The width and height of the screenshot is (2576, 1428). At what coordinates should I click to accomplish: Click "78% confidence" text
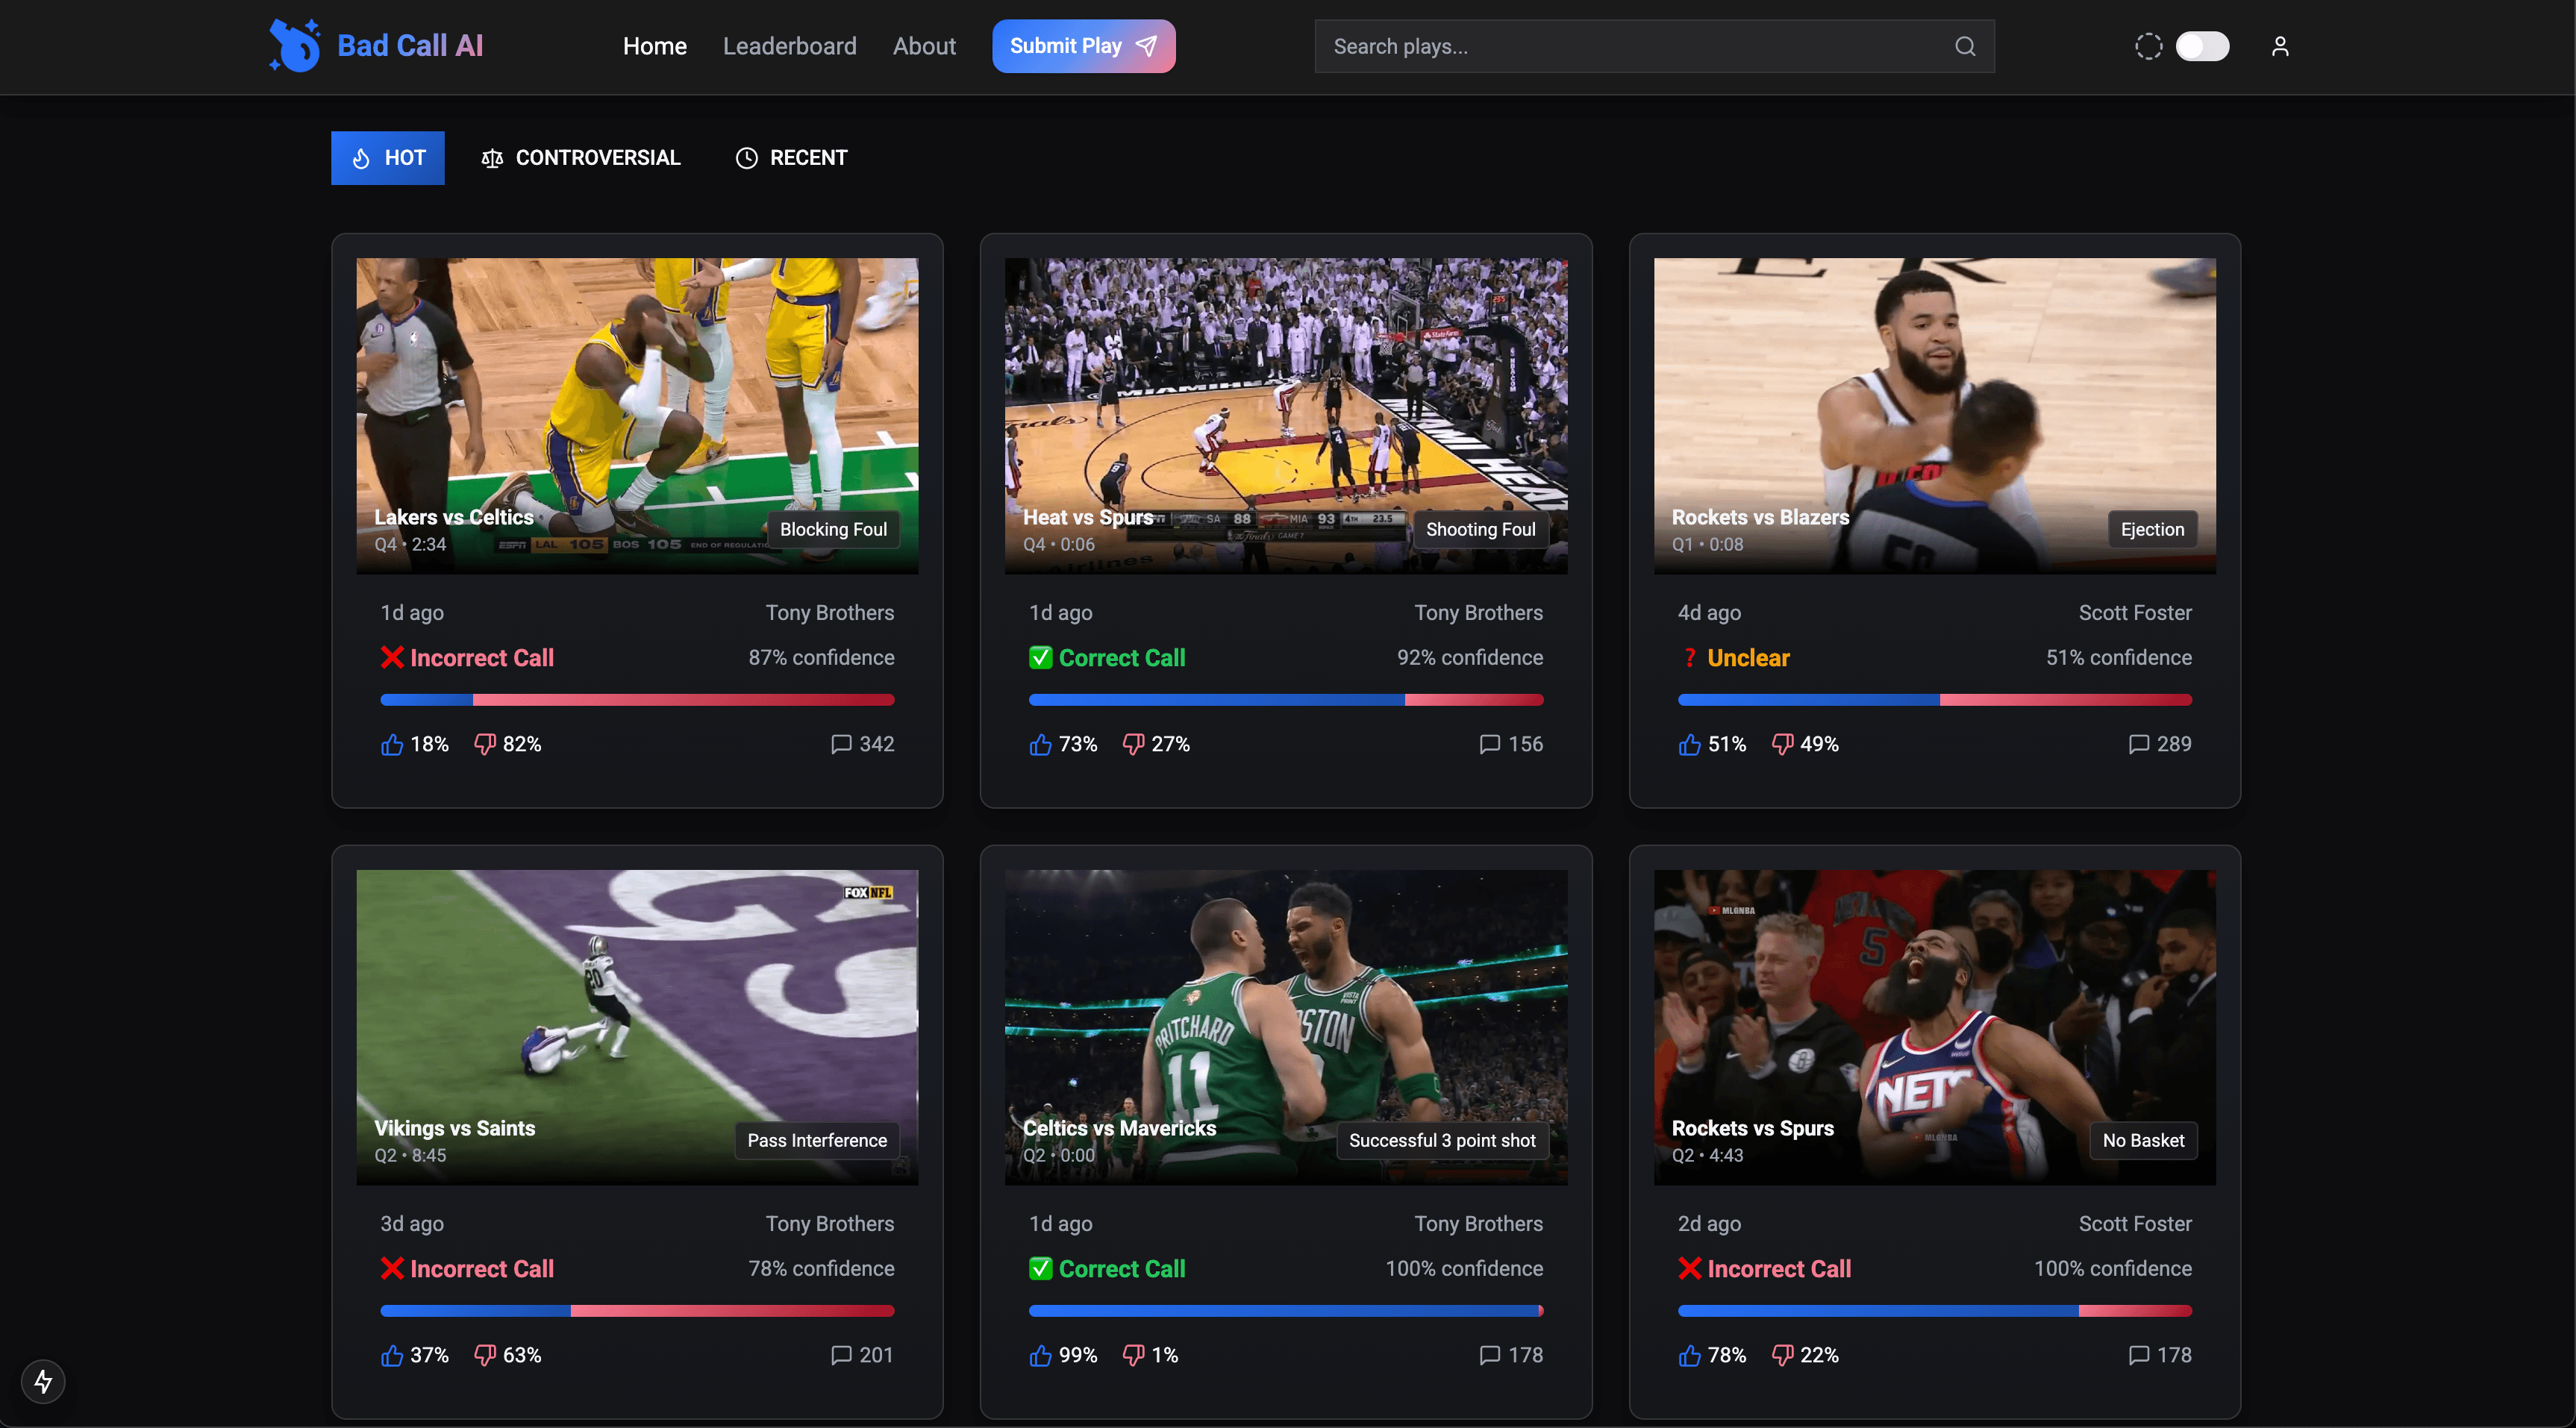822,1269
